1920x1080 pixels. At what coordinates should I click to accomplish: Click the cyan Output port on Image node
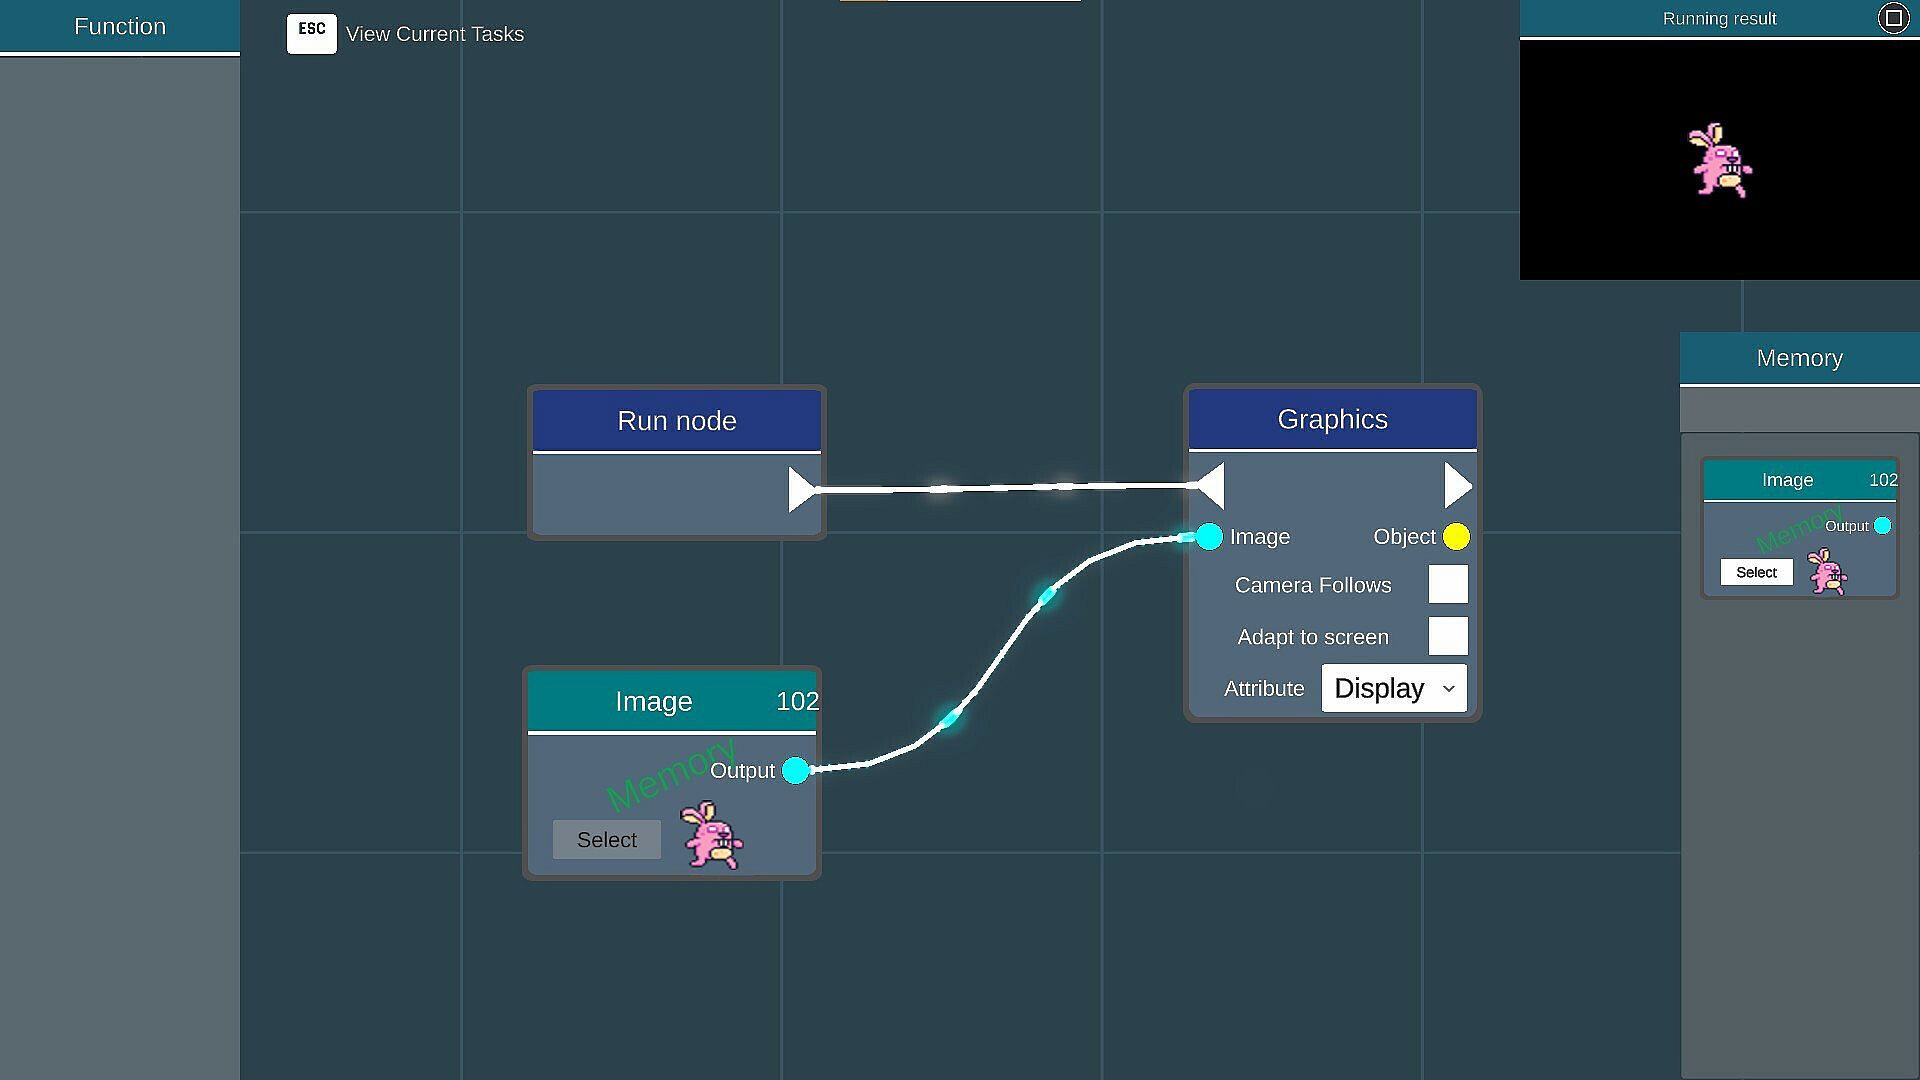point(795,770)
